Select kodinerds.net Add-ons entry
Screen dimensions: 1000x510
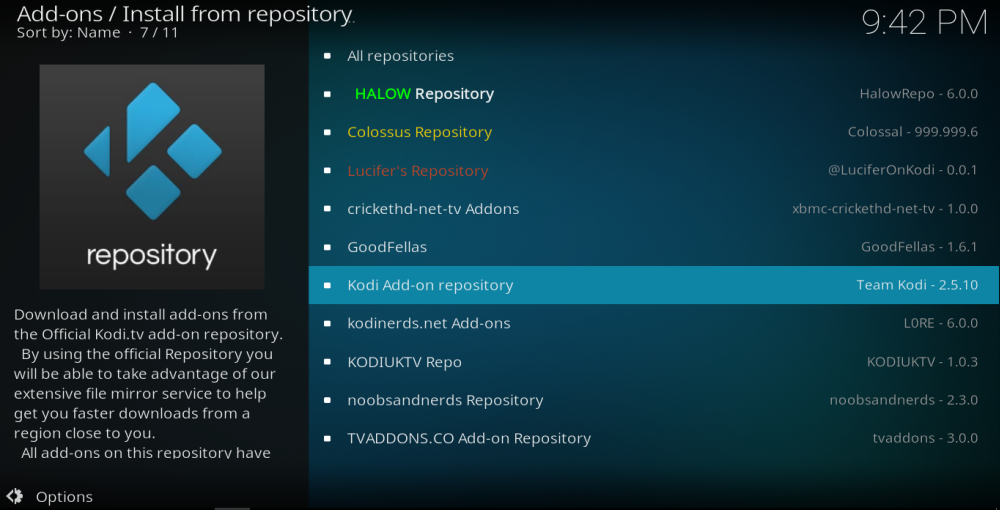point(428,323)
